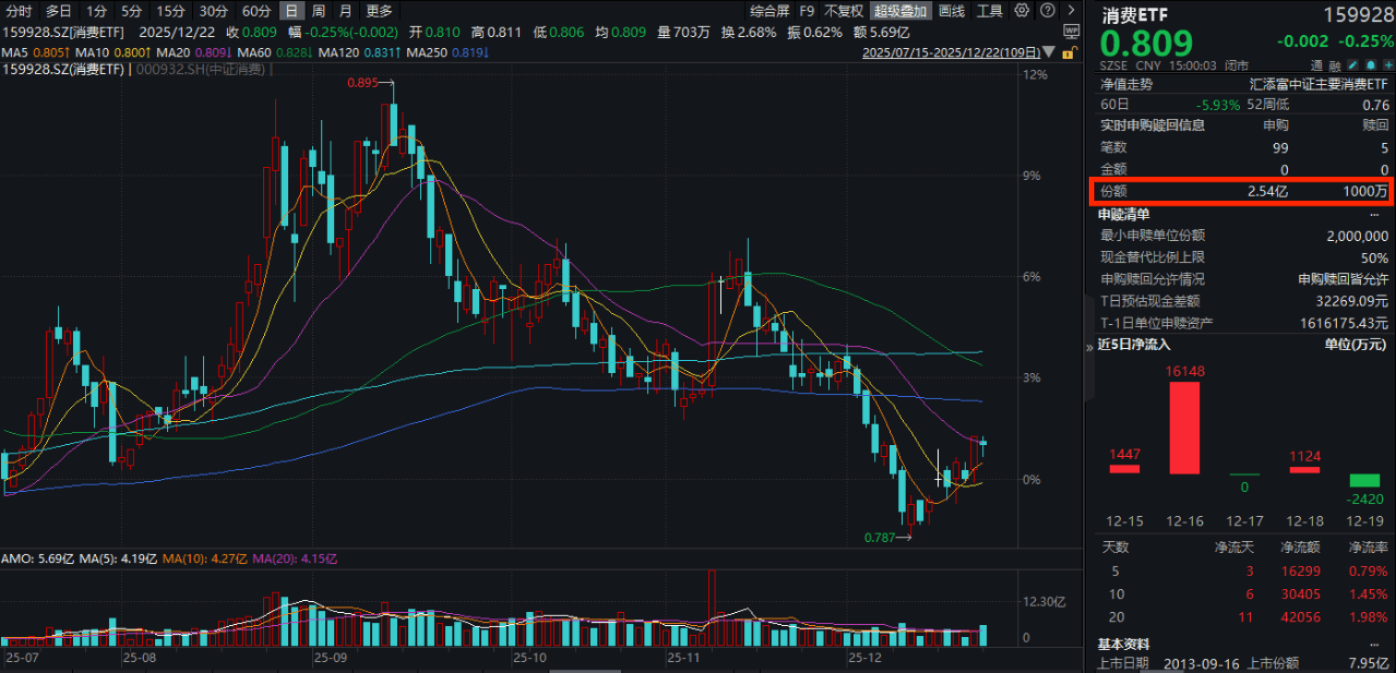Click the plus icon to add to watchlist
The width and height of the screenshot is (1396, 673).
(1387, 65)
